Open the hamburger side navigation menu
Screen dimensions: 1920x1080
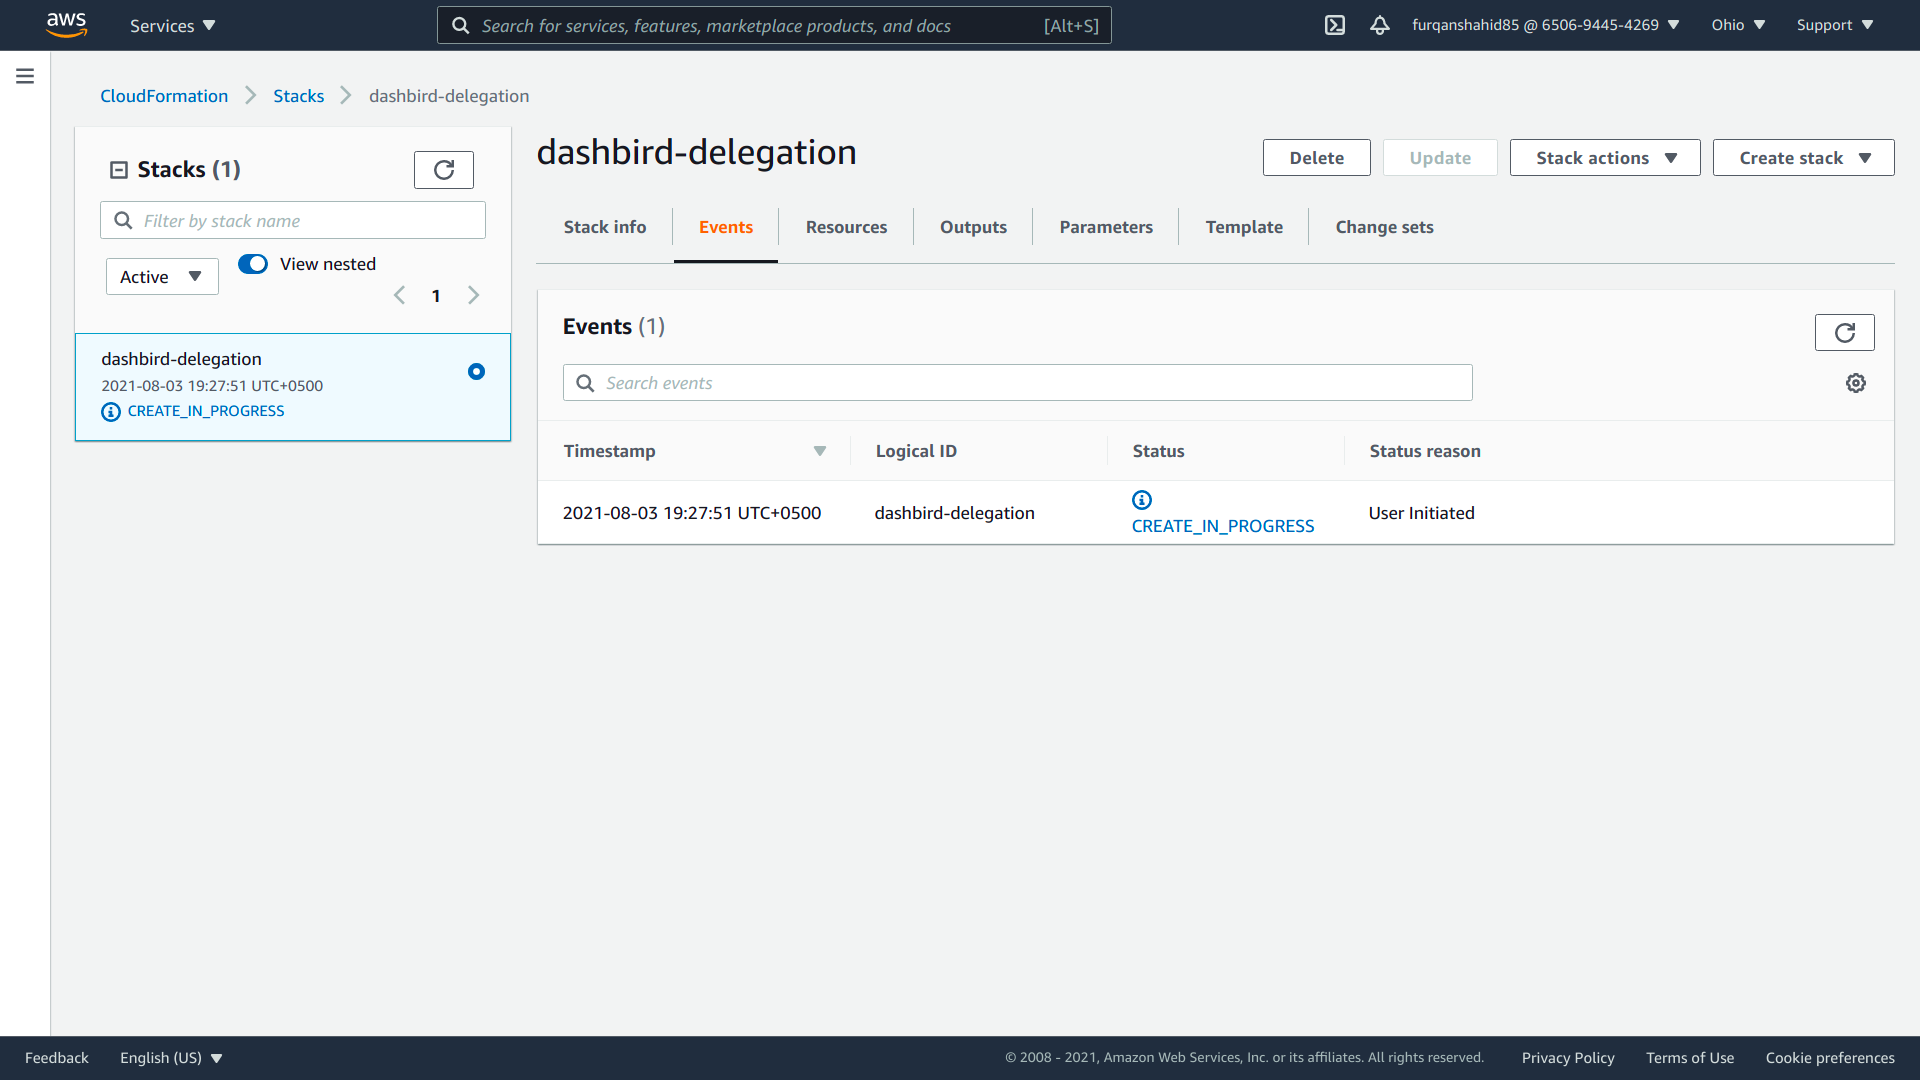(x=25, y=76)
